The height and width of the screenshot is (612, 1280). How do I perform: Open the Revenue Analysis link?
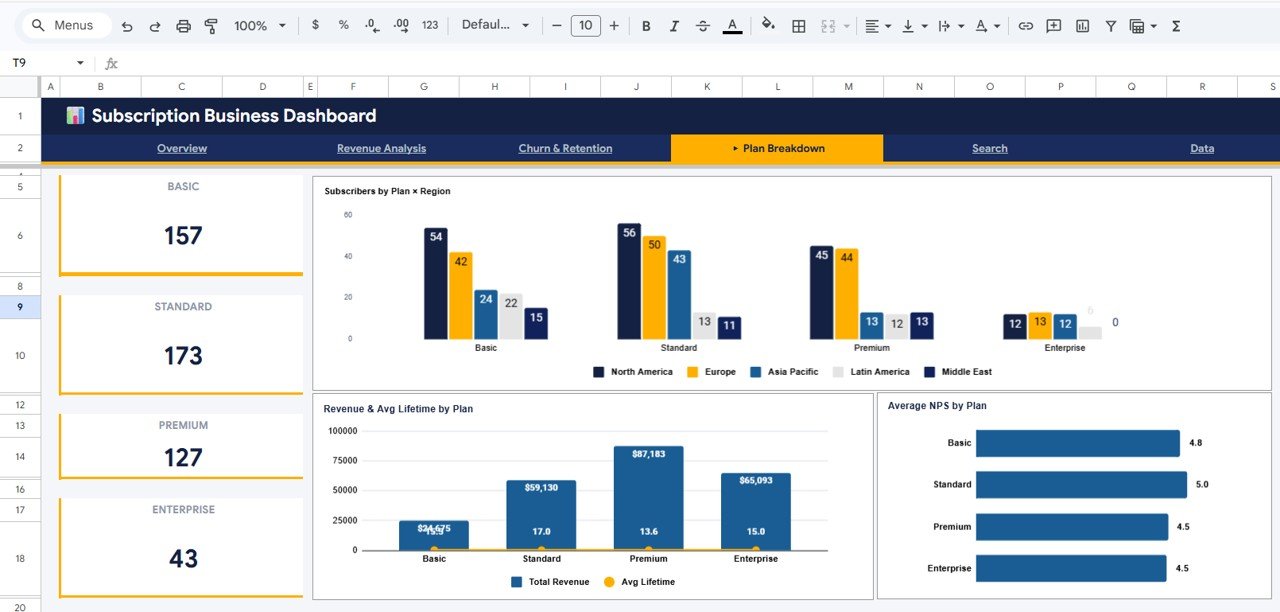[x=381, y=147]
